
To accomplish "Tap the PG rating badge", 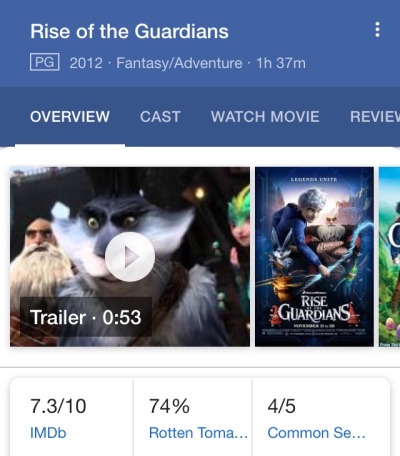I will (45, 62).
